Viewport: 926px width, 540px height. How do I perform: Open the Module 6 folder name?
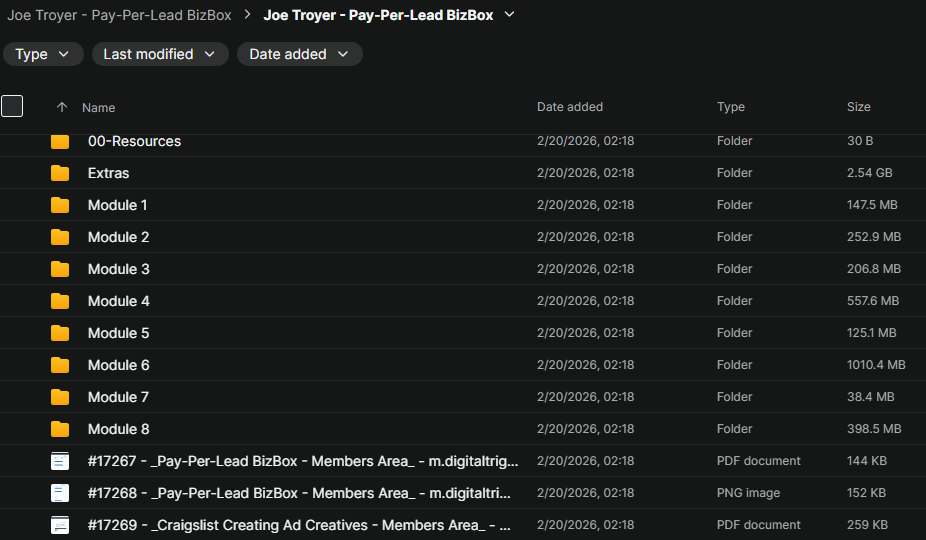click(119, 365)
